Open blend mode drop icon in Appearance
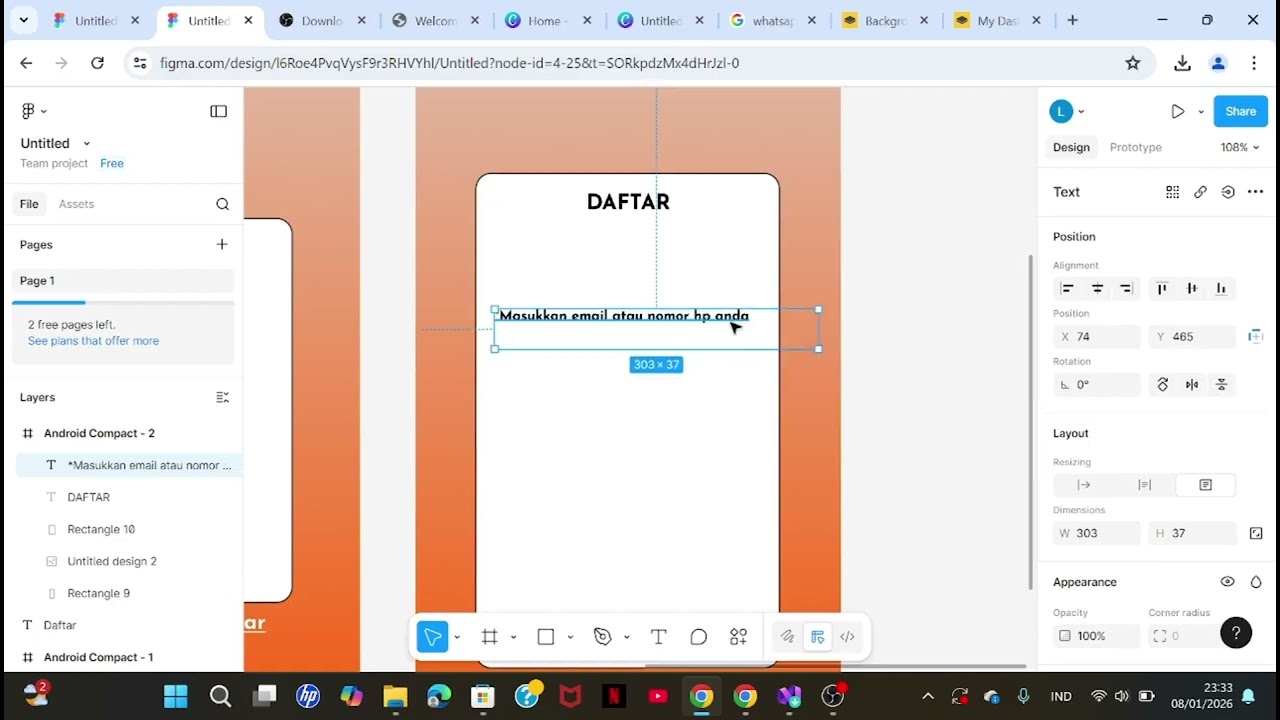This screenshot has height=720, width=1280. click(x=1256, y=582)
